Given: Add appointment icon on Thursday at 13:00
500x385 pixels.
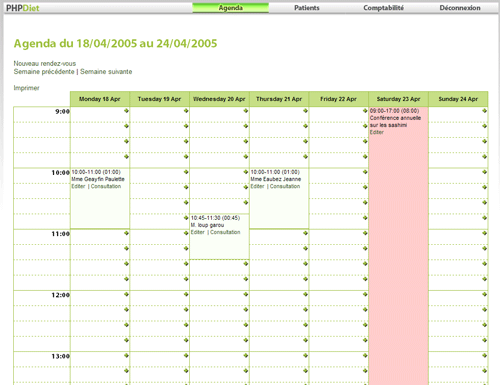Looking at the screenshot, I should tap(305, 356).
